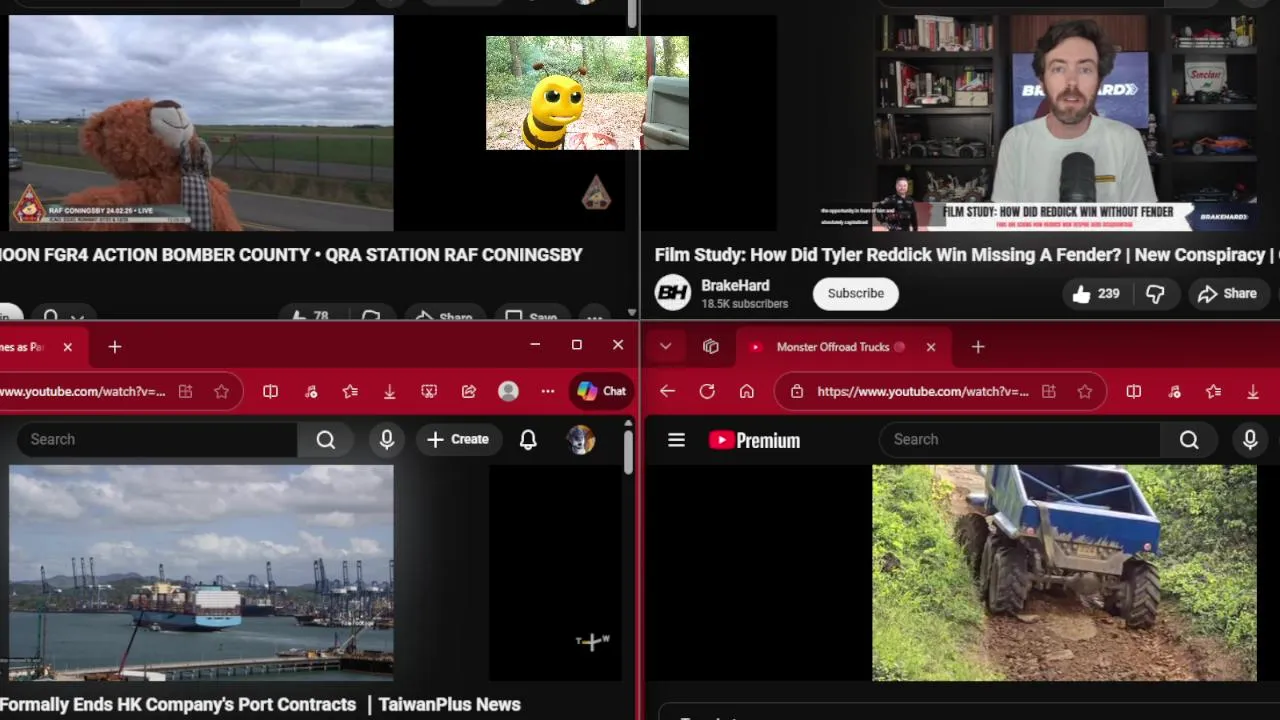
Task: Click search magnifier button in Monster Offroad window
Action: pyautogui.click(x=1189, y=439)
